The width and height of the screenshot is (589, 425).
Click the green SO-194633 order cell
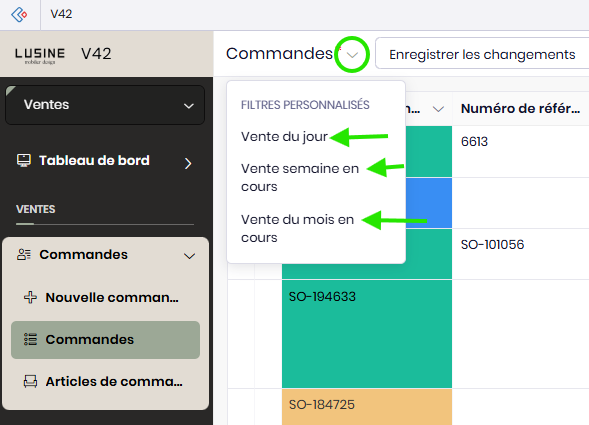pos(367,334)
